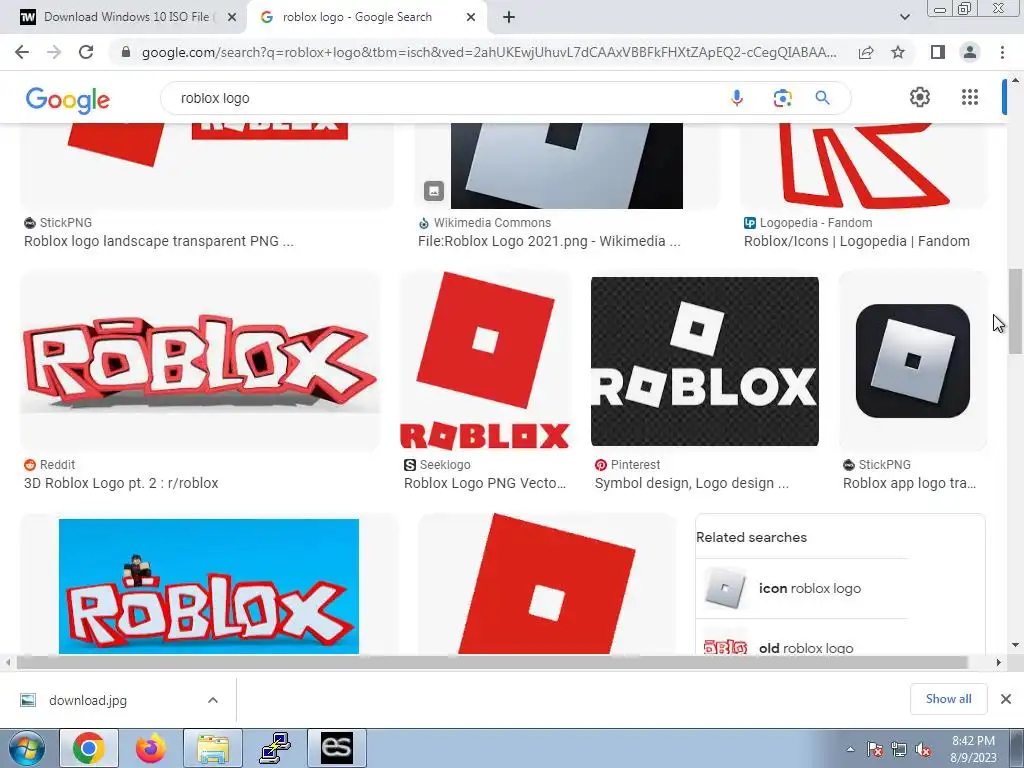1024x768 pixels.
Task: Click the Wikimedia Commons source label
Action: (492, 223)
